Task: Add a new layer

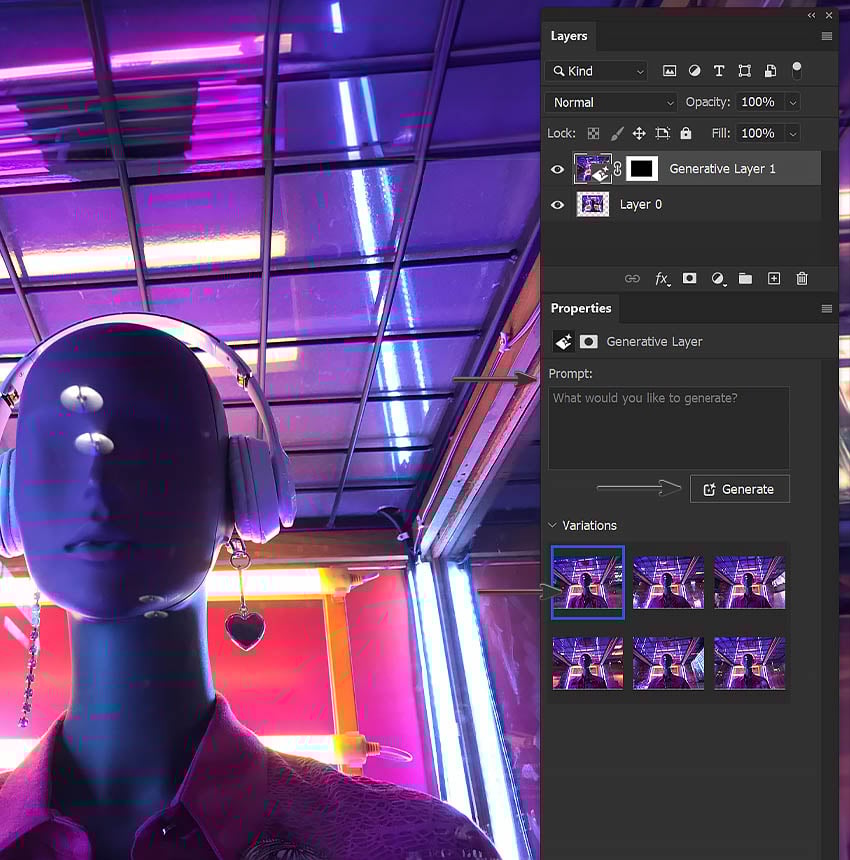Action: click(773, 278)
